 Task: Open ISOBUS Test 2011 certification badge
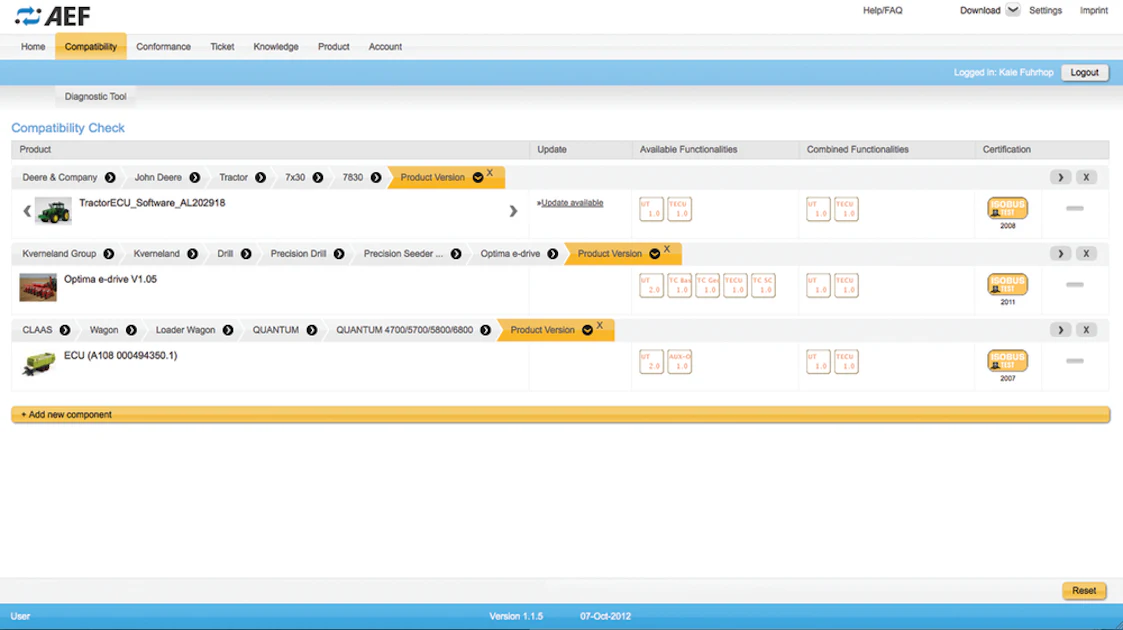click(1008, 284)
